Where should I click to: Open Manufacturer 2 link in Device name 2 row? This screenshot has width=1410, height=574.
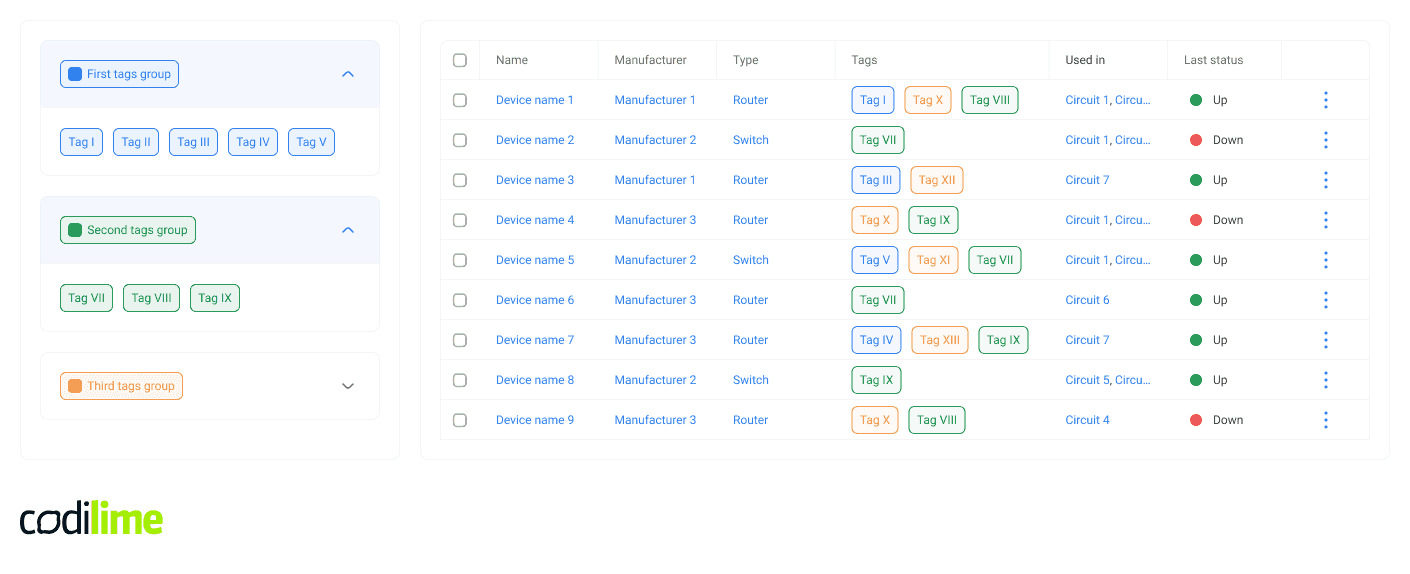click(655, 140)
